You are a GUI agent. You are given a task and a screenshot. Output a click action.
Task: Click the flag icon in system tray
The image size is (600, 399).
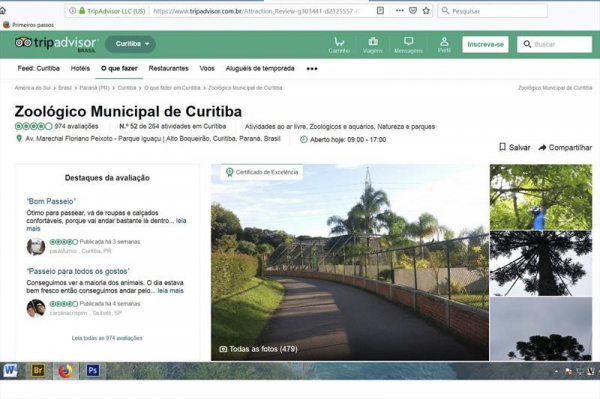pyautogui.click(x=568, y=371)
